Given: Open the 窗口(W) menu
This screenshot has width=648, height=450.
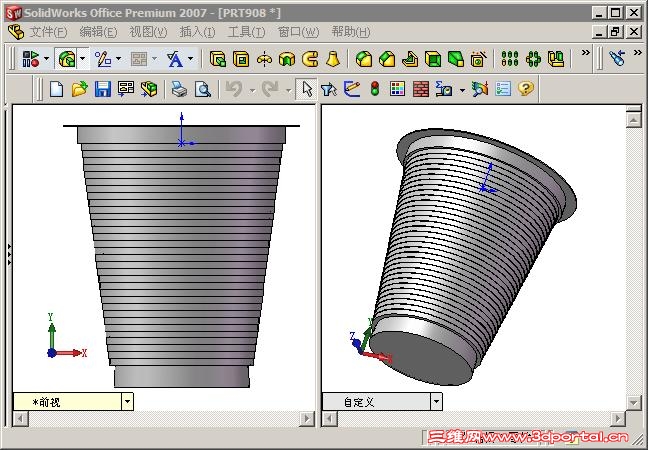Looking at the screenshot, I should (x=298, y=32).
